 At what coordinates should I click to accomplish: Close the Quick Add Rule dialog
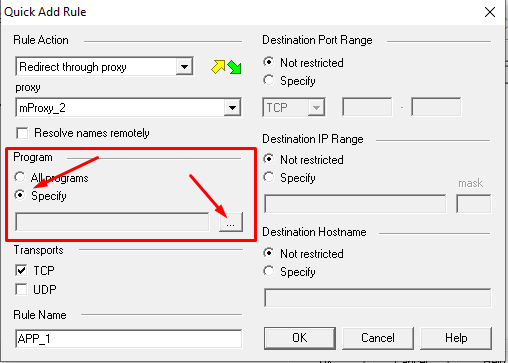click(x=490, y=12)
